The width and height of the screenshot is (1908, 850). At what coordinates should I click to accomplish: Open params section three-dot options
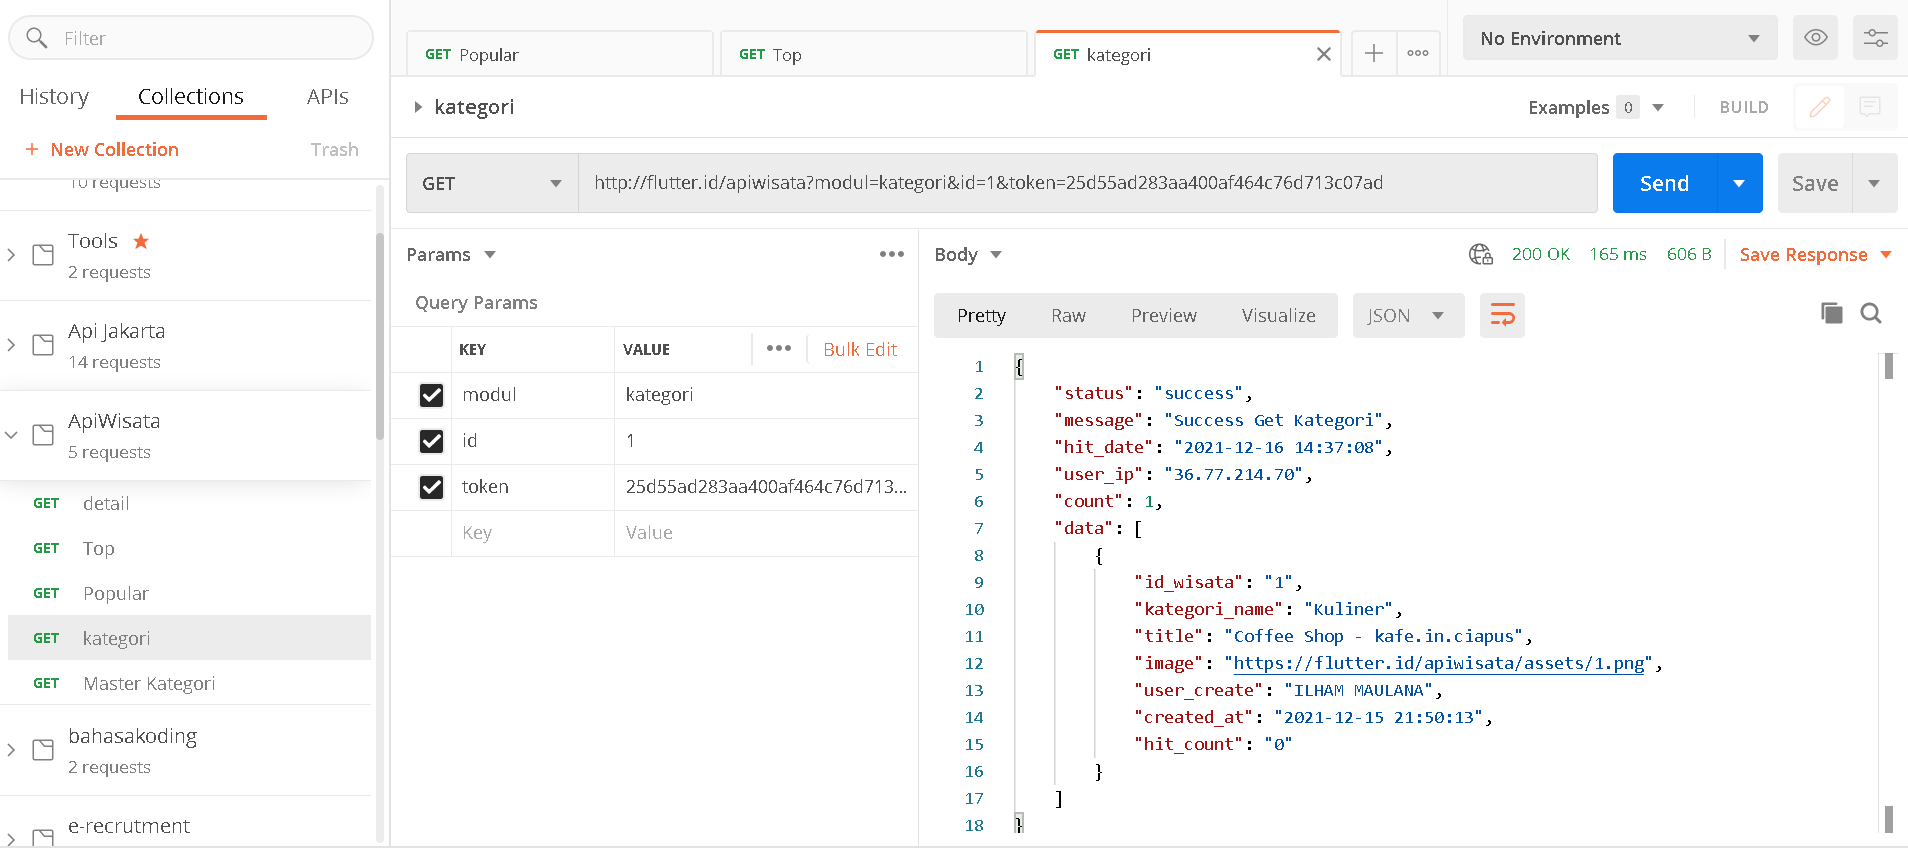(892, 254)
